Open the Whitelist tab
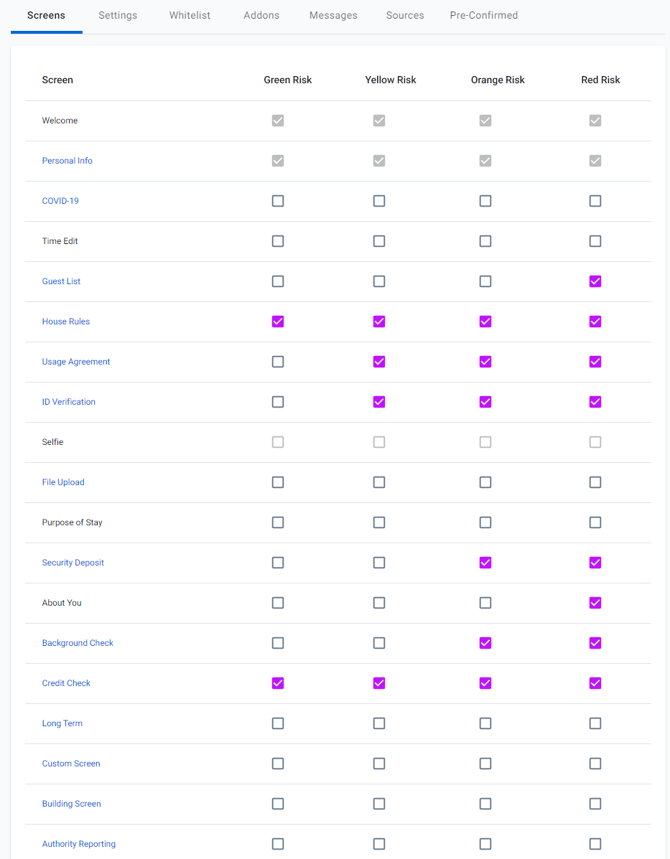Image resolution: width=670 pixels, height=859 pixels. coord(190,16)
